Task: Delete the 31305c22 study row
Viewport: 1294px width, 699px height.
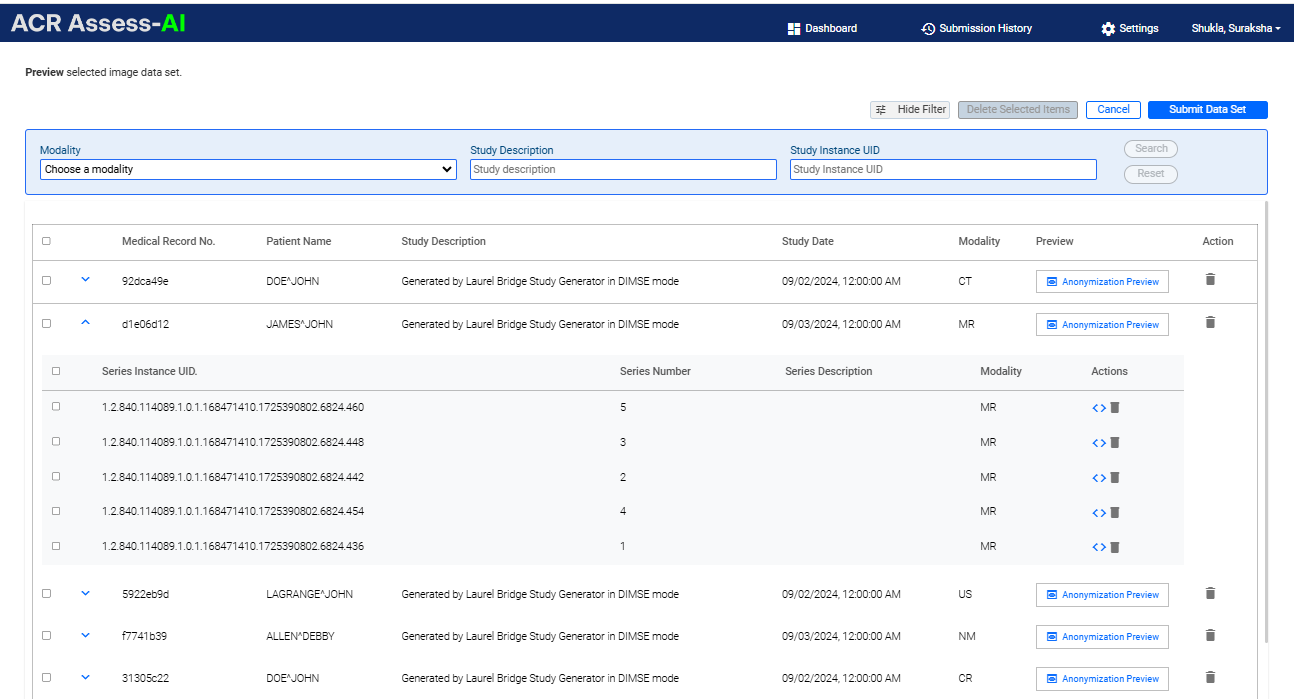Action: pos(1210,677)
